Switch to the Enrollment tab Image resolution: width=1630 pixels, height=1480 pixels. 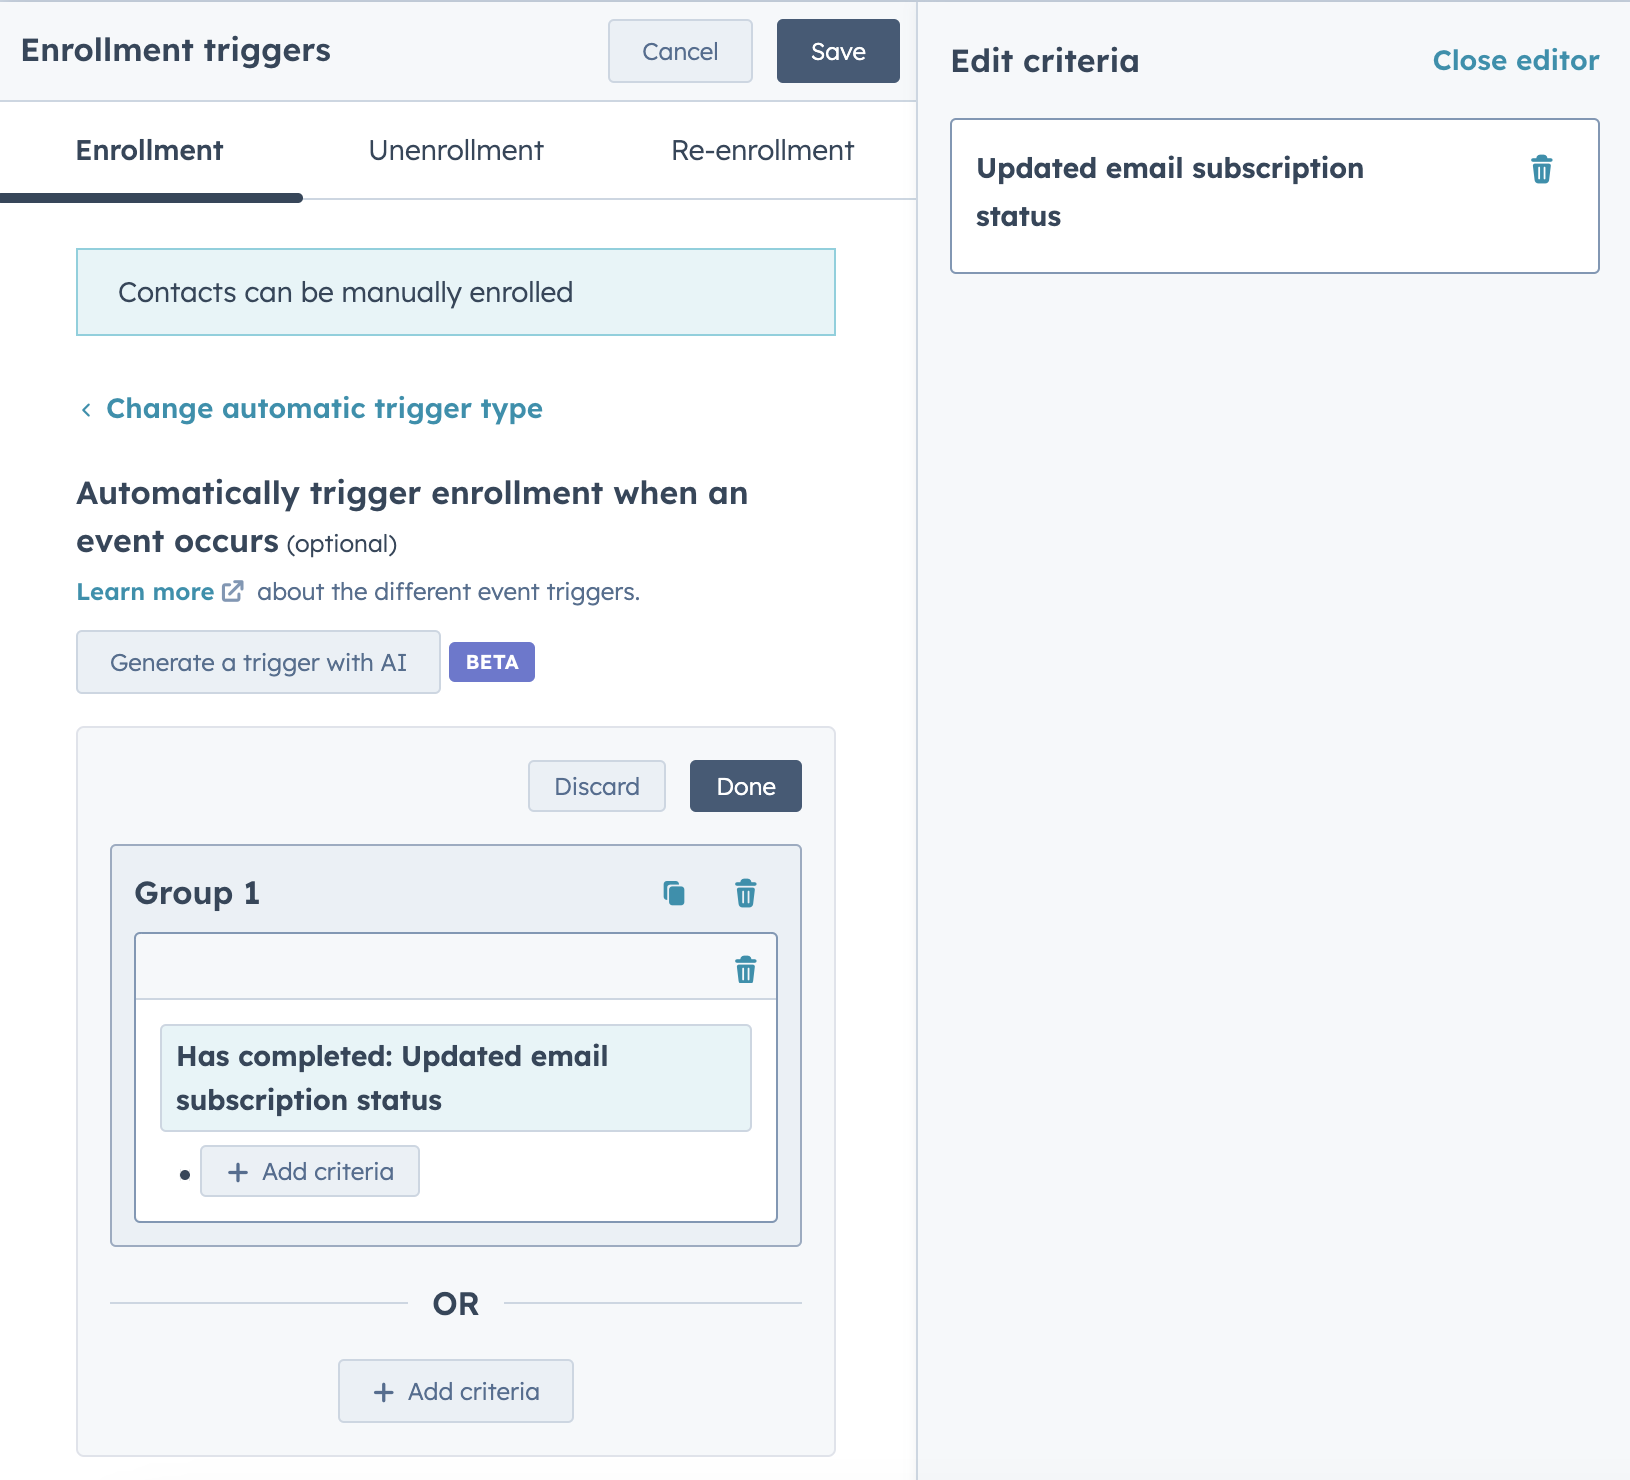point(150,150)
